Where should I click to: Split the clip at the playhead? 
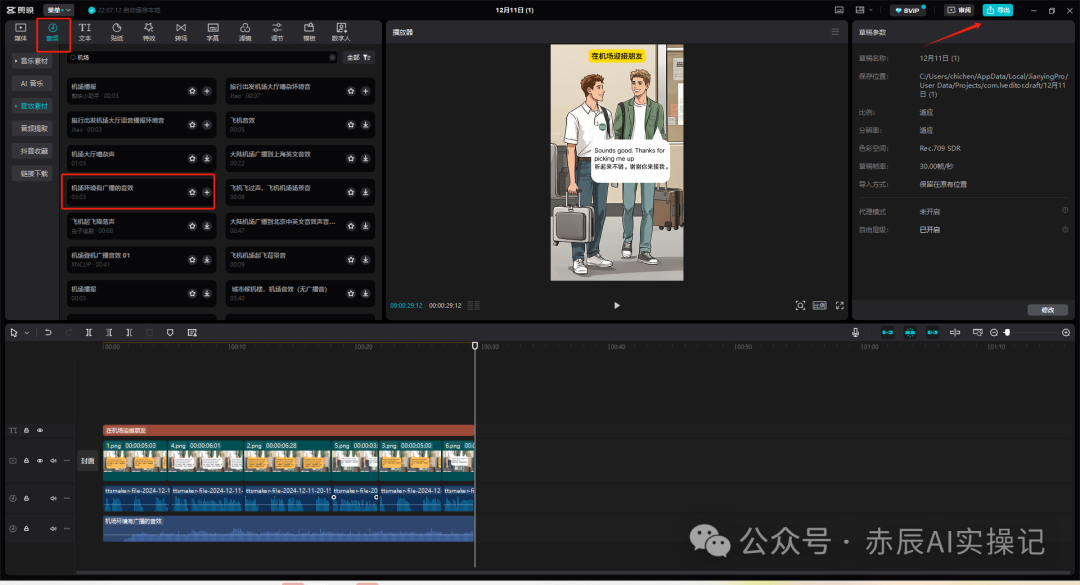click(89, 333)
